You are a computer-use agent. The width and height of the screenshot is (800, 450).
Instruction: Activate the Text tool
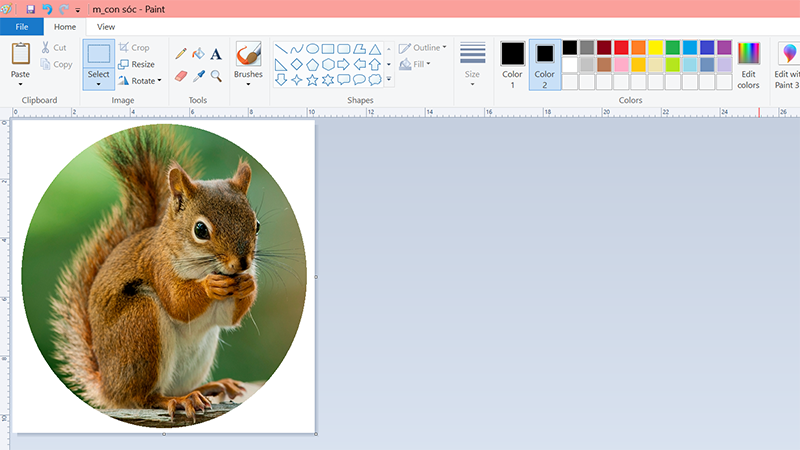216,54
